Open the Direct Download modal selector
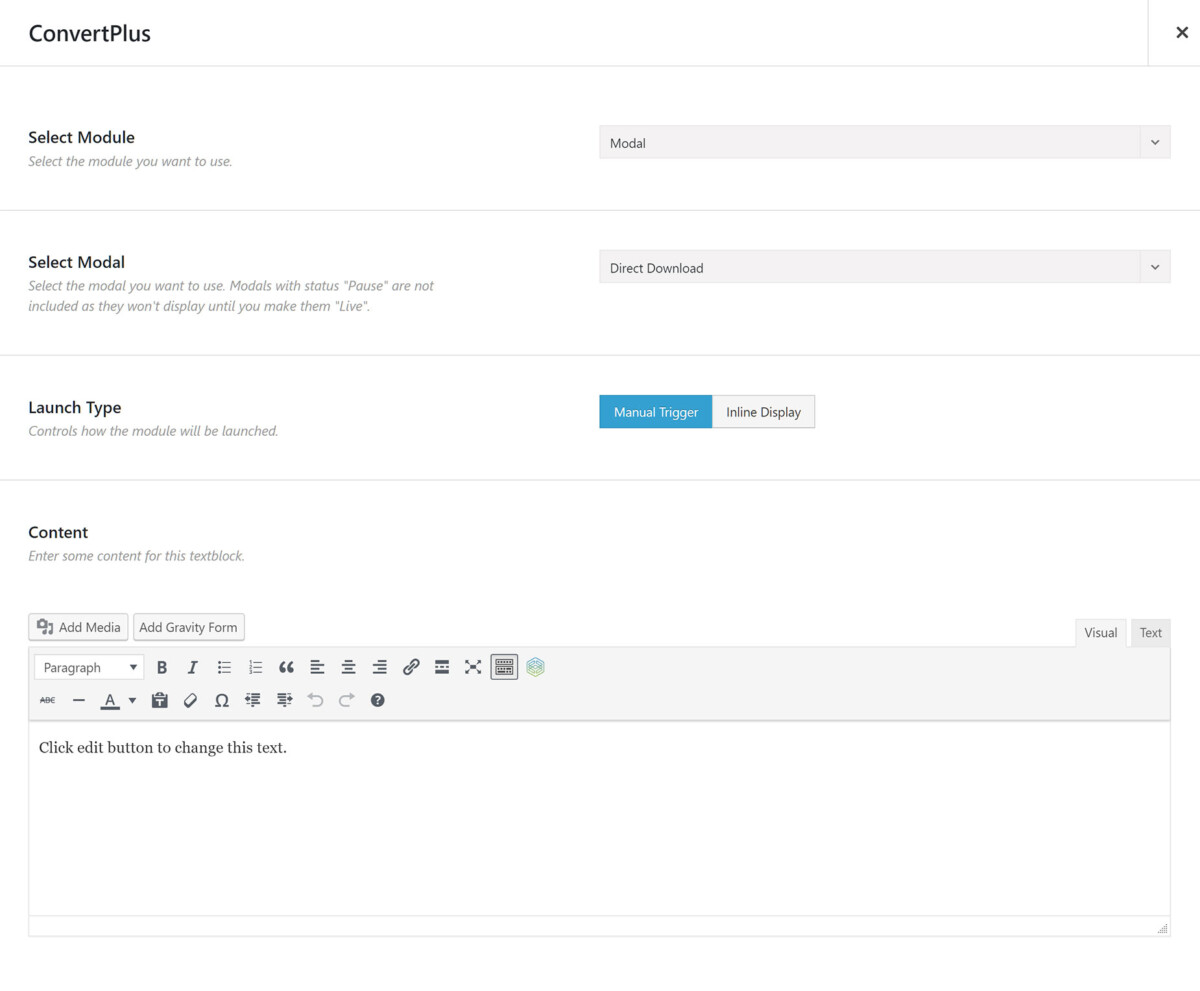The height and width of the screenshot is (991, 1200). click(x=884, y=267)
